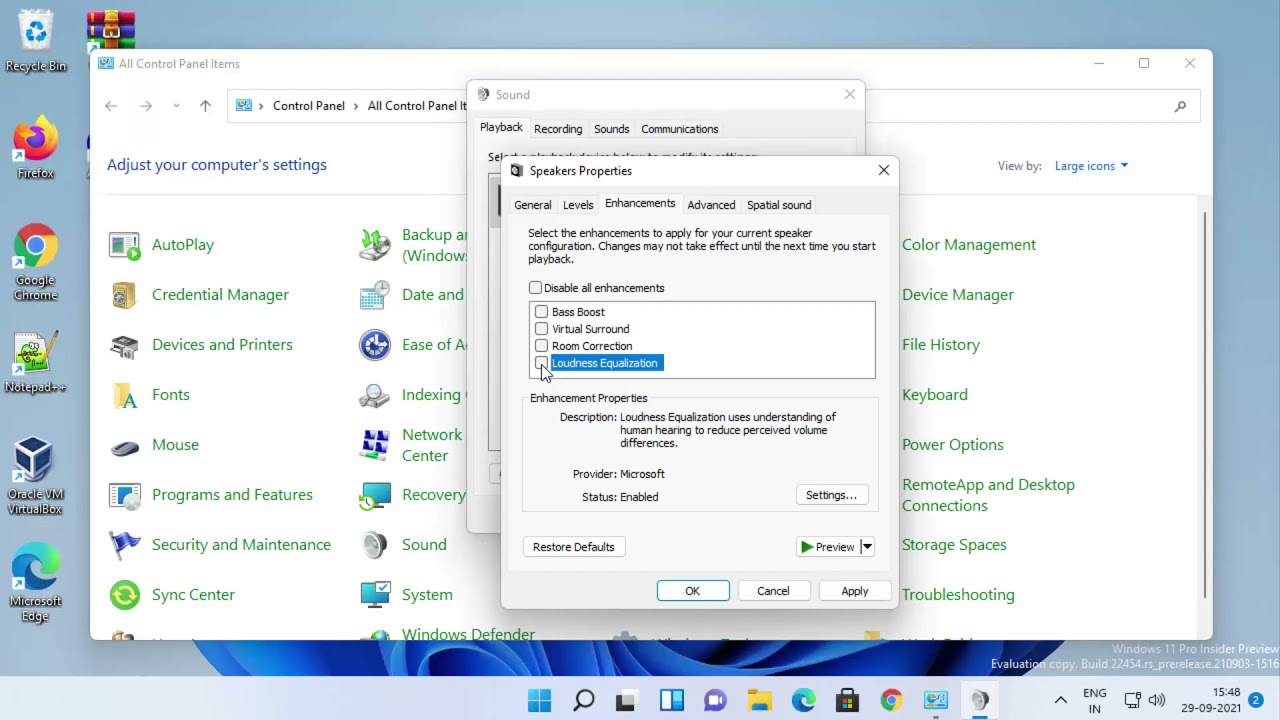Switch to the Spatial sound tab
Viewport: 1280px width, 720px height.
pos(779,205)
